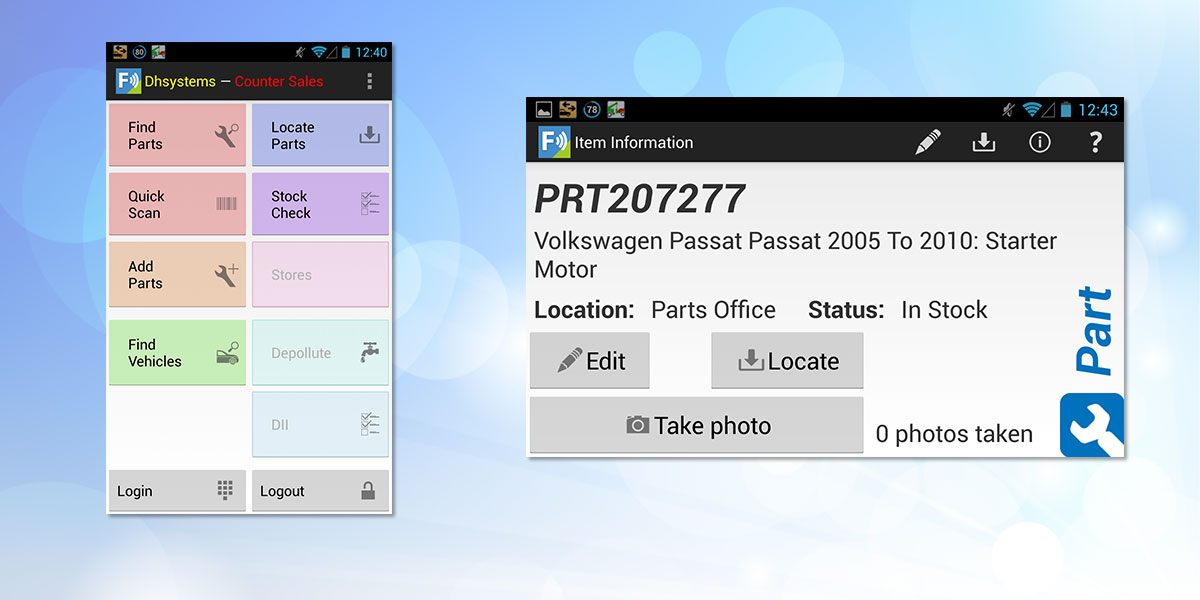The width and height of the screenshot is (1200, 600).
Task: Tap the Wi-Fi icon beside the 12:43 clock
Action: 1031,109
